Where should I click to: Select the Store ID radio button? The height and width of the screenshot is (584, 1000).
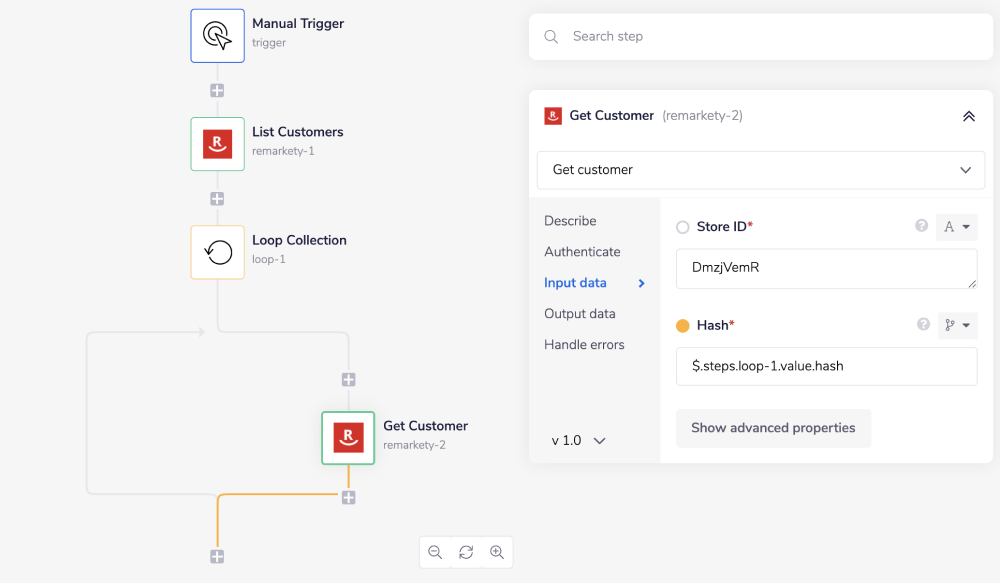point(683,227)
